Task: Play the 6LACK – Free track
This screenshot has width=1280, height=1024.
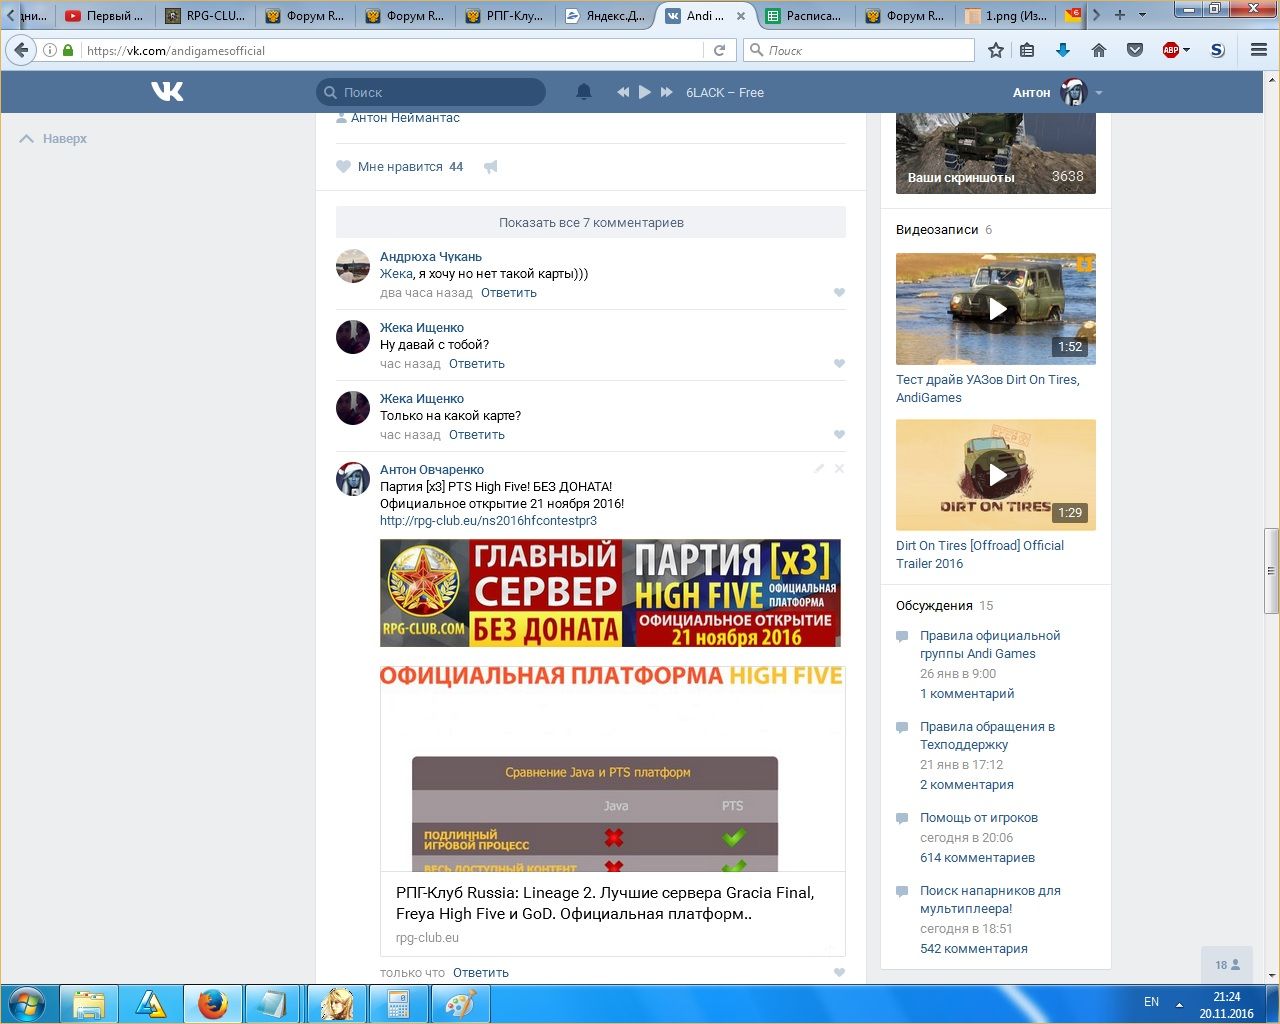Action: 645,92
